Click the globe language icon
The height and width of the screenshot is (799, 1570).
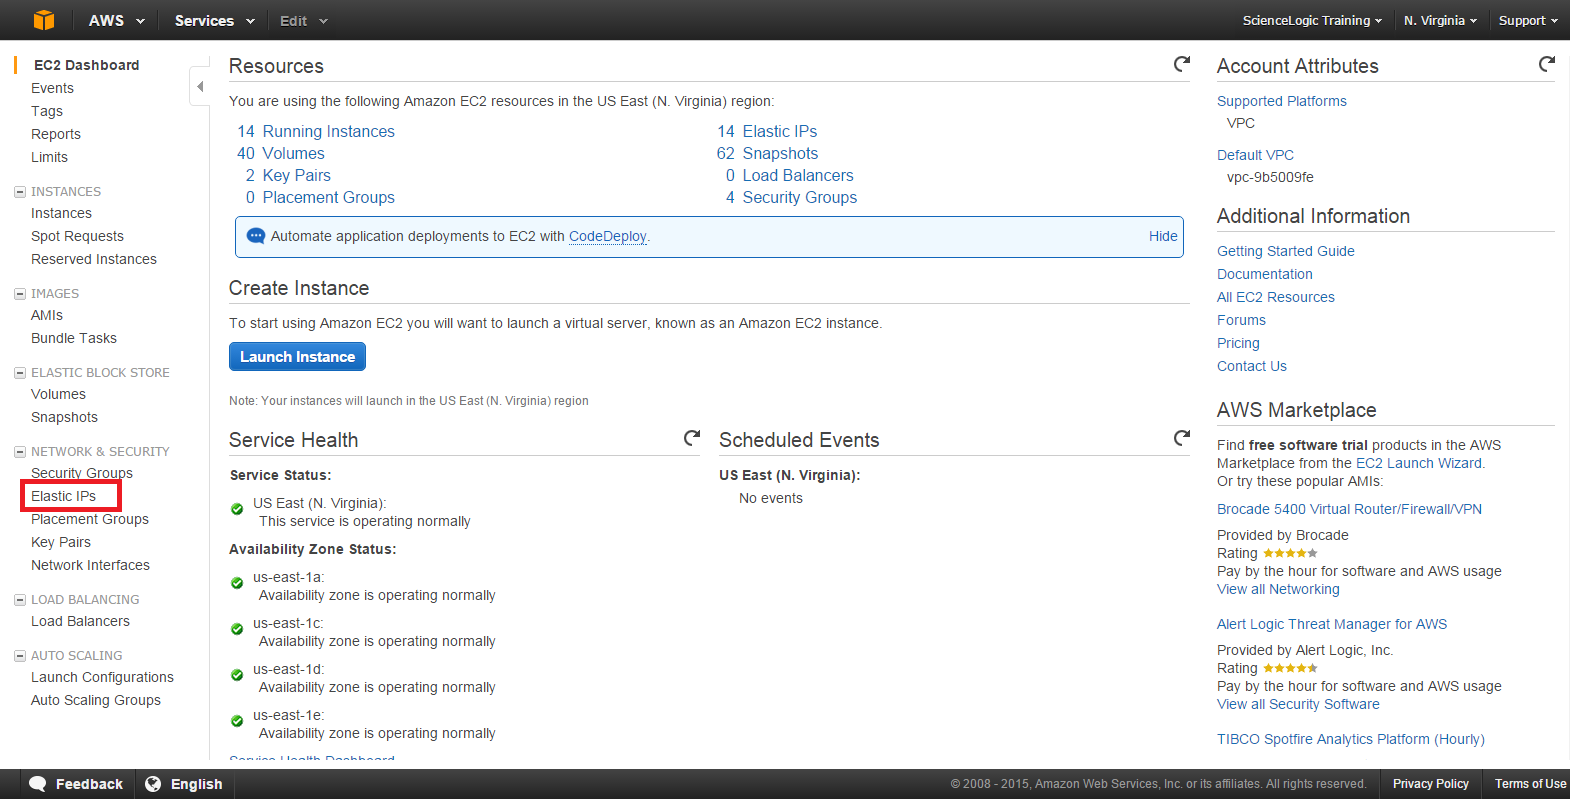[153, 784]
